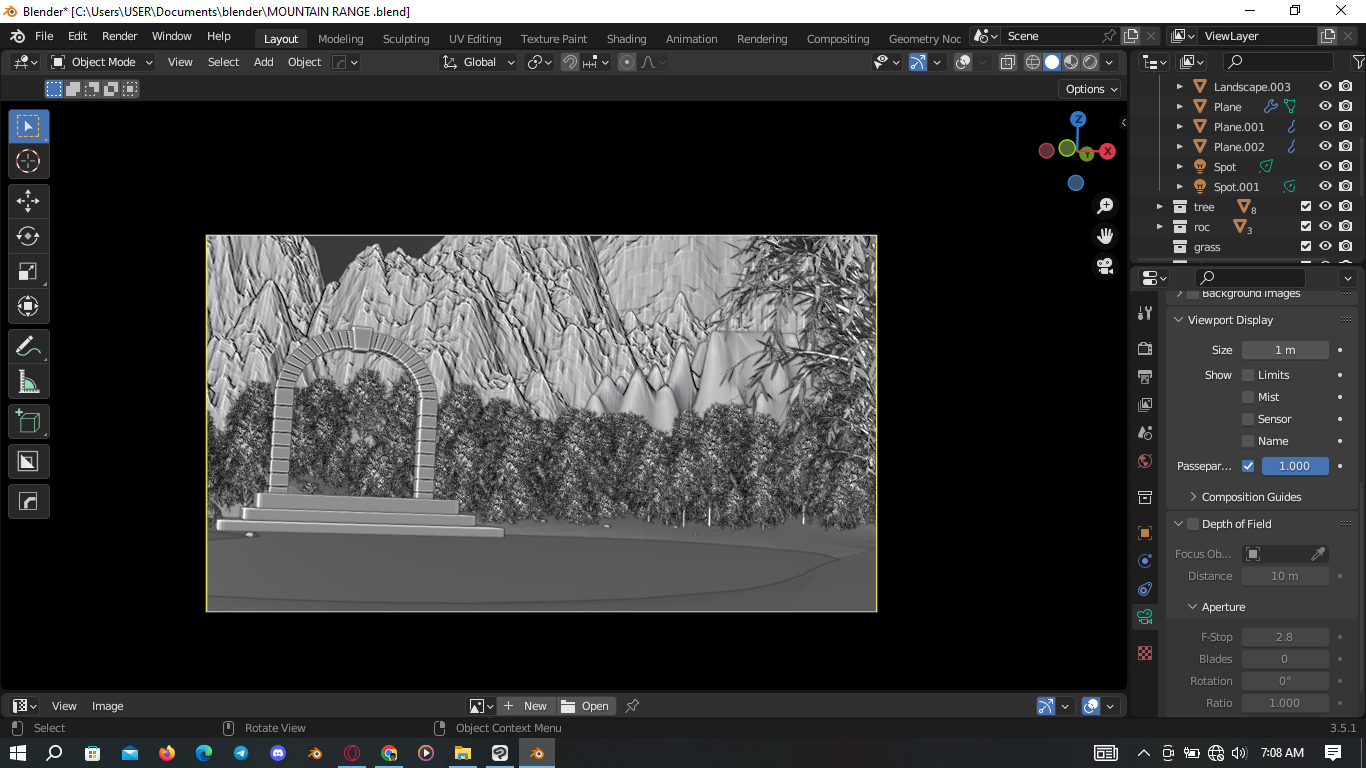
Task: Select the Scale tool
Action: (x=28, y=271)
